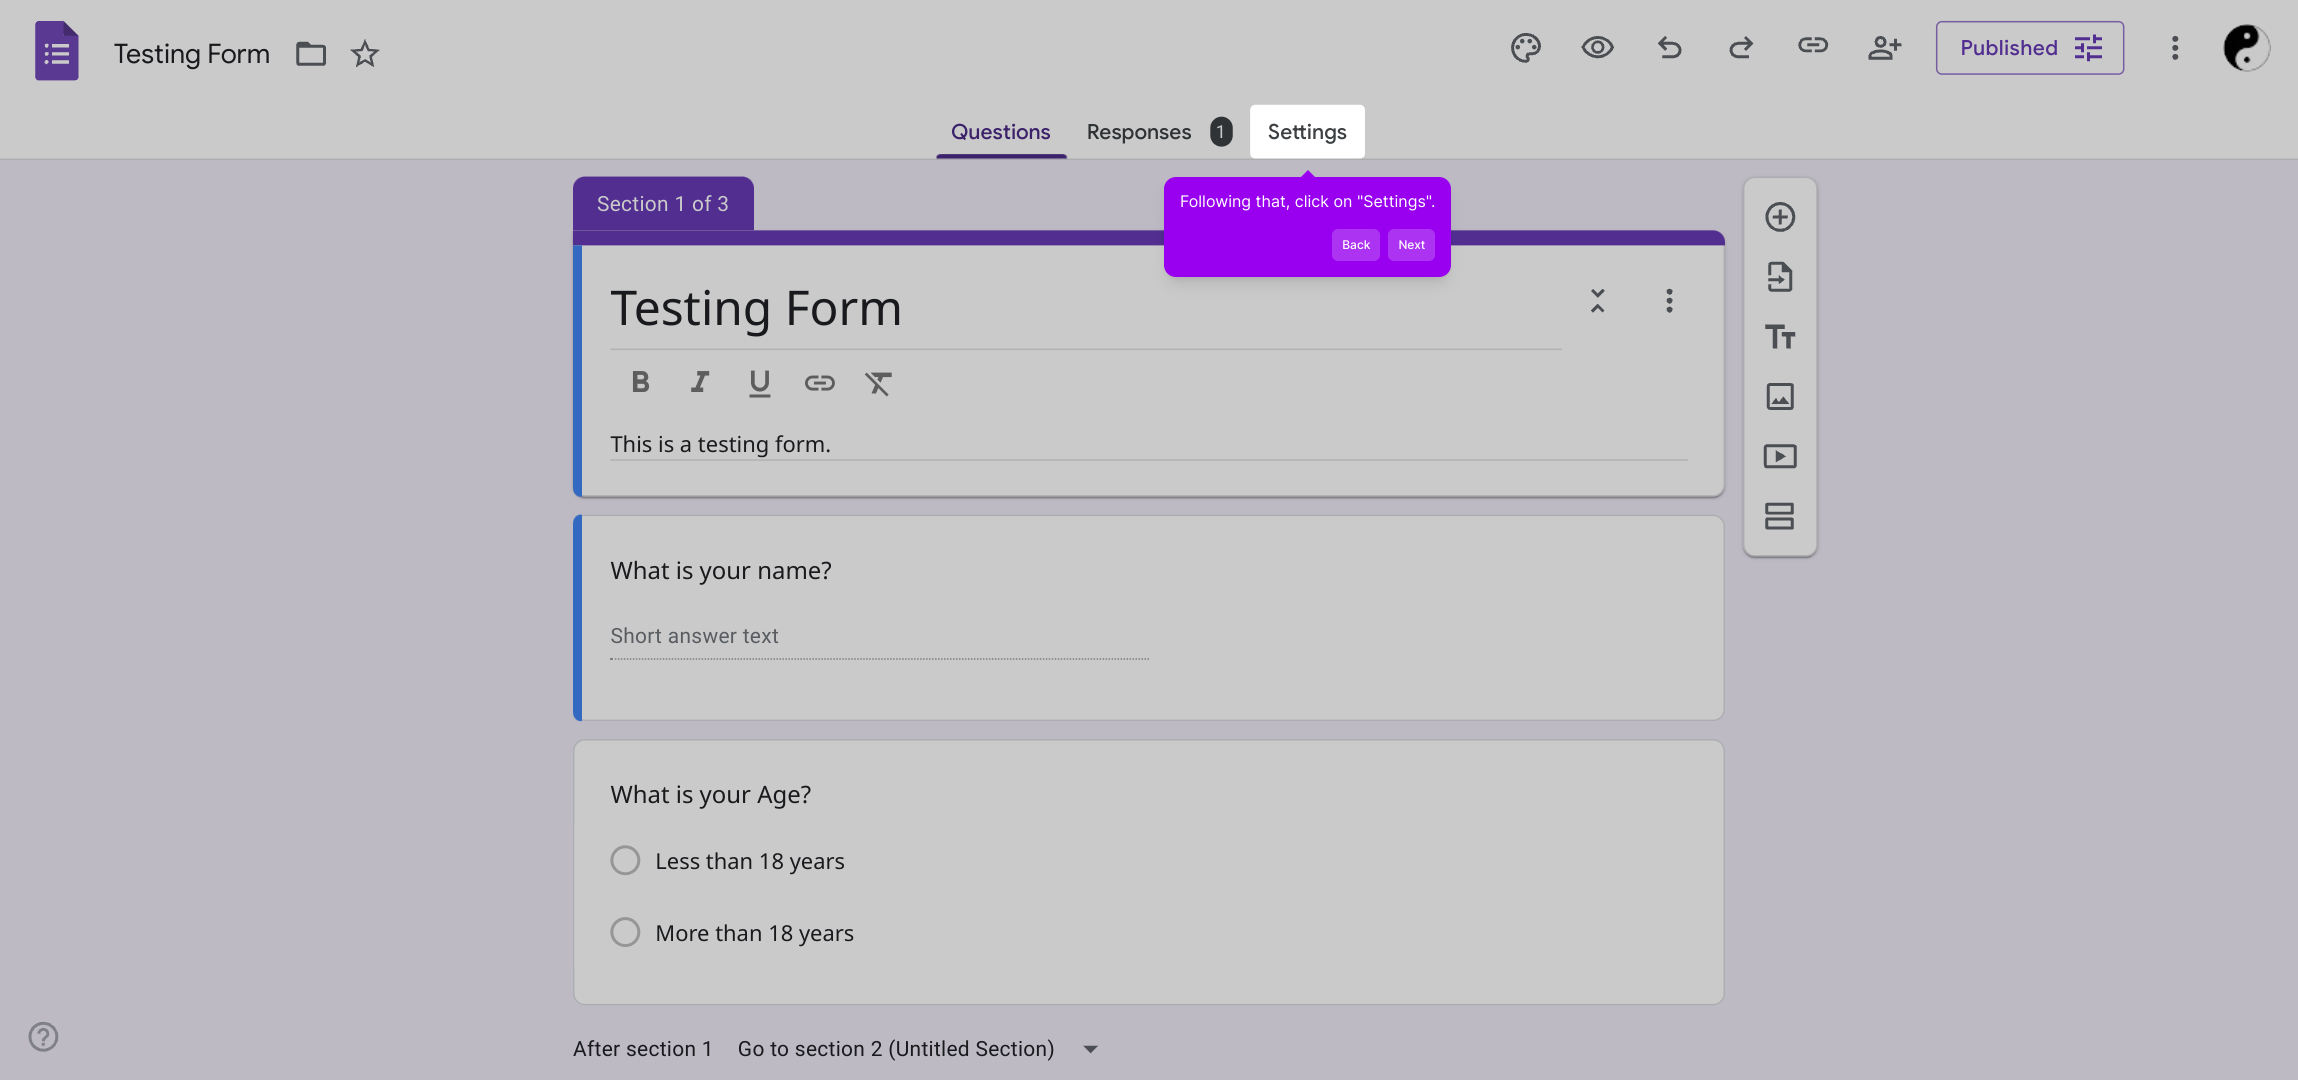Image resolution: width=2298 pixels, height=1080 pixels.
Task: Open the Customize theme palette
Action: pyautogui.click(x=1525, y=48)
